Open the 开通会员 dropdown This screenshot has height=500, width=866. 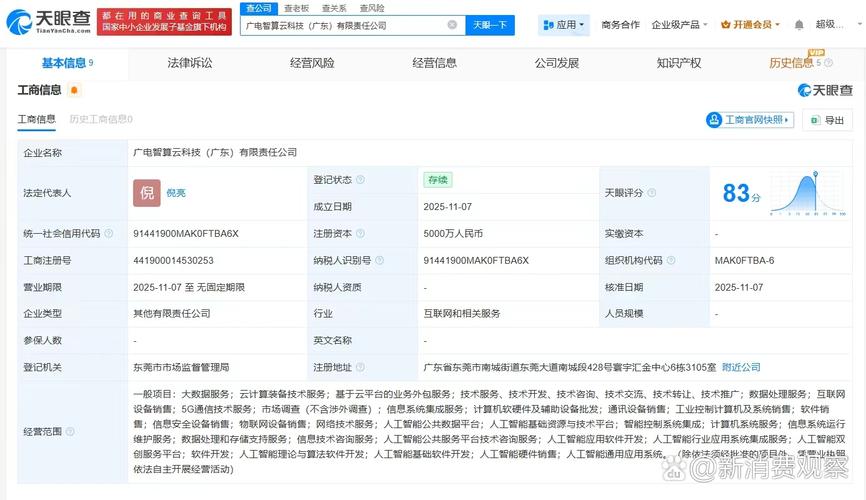(750, 25)
